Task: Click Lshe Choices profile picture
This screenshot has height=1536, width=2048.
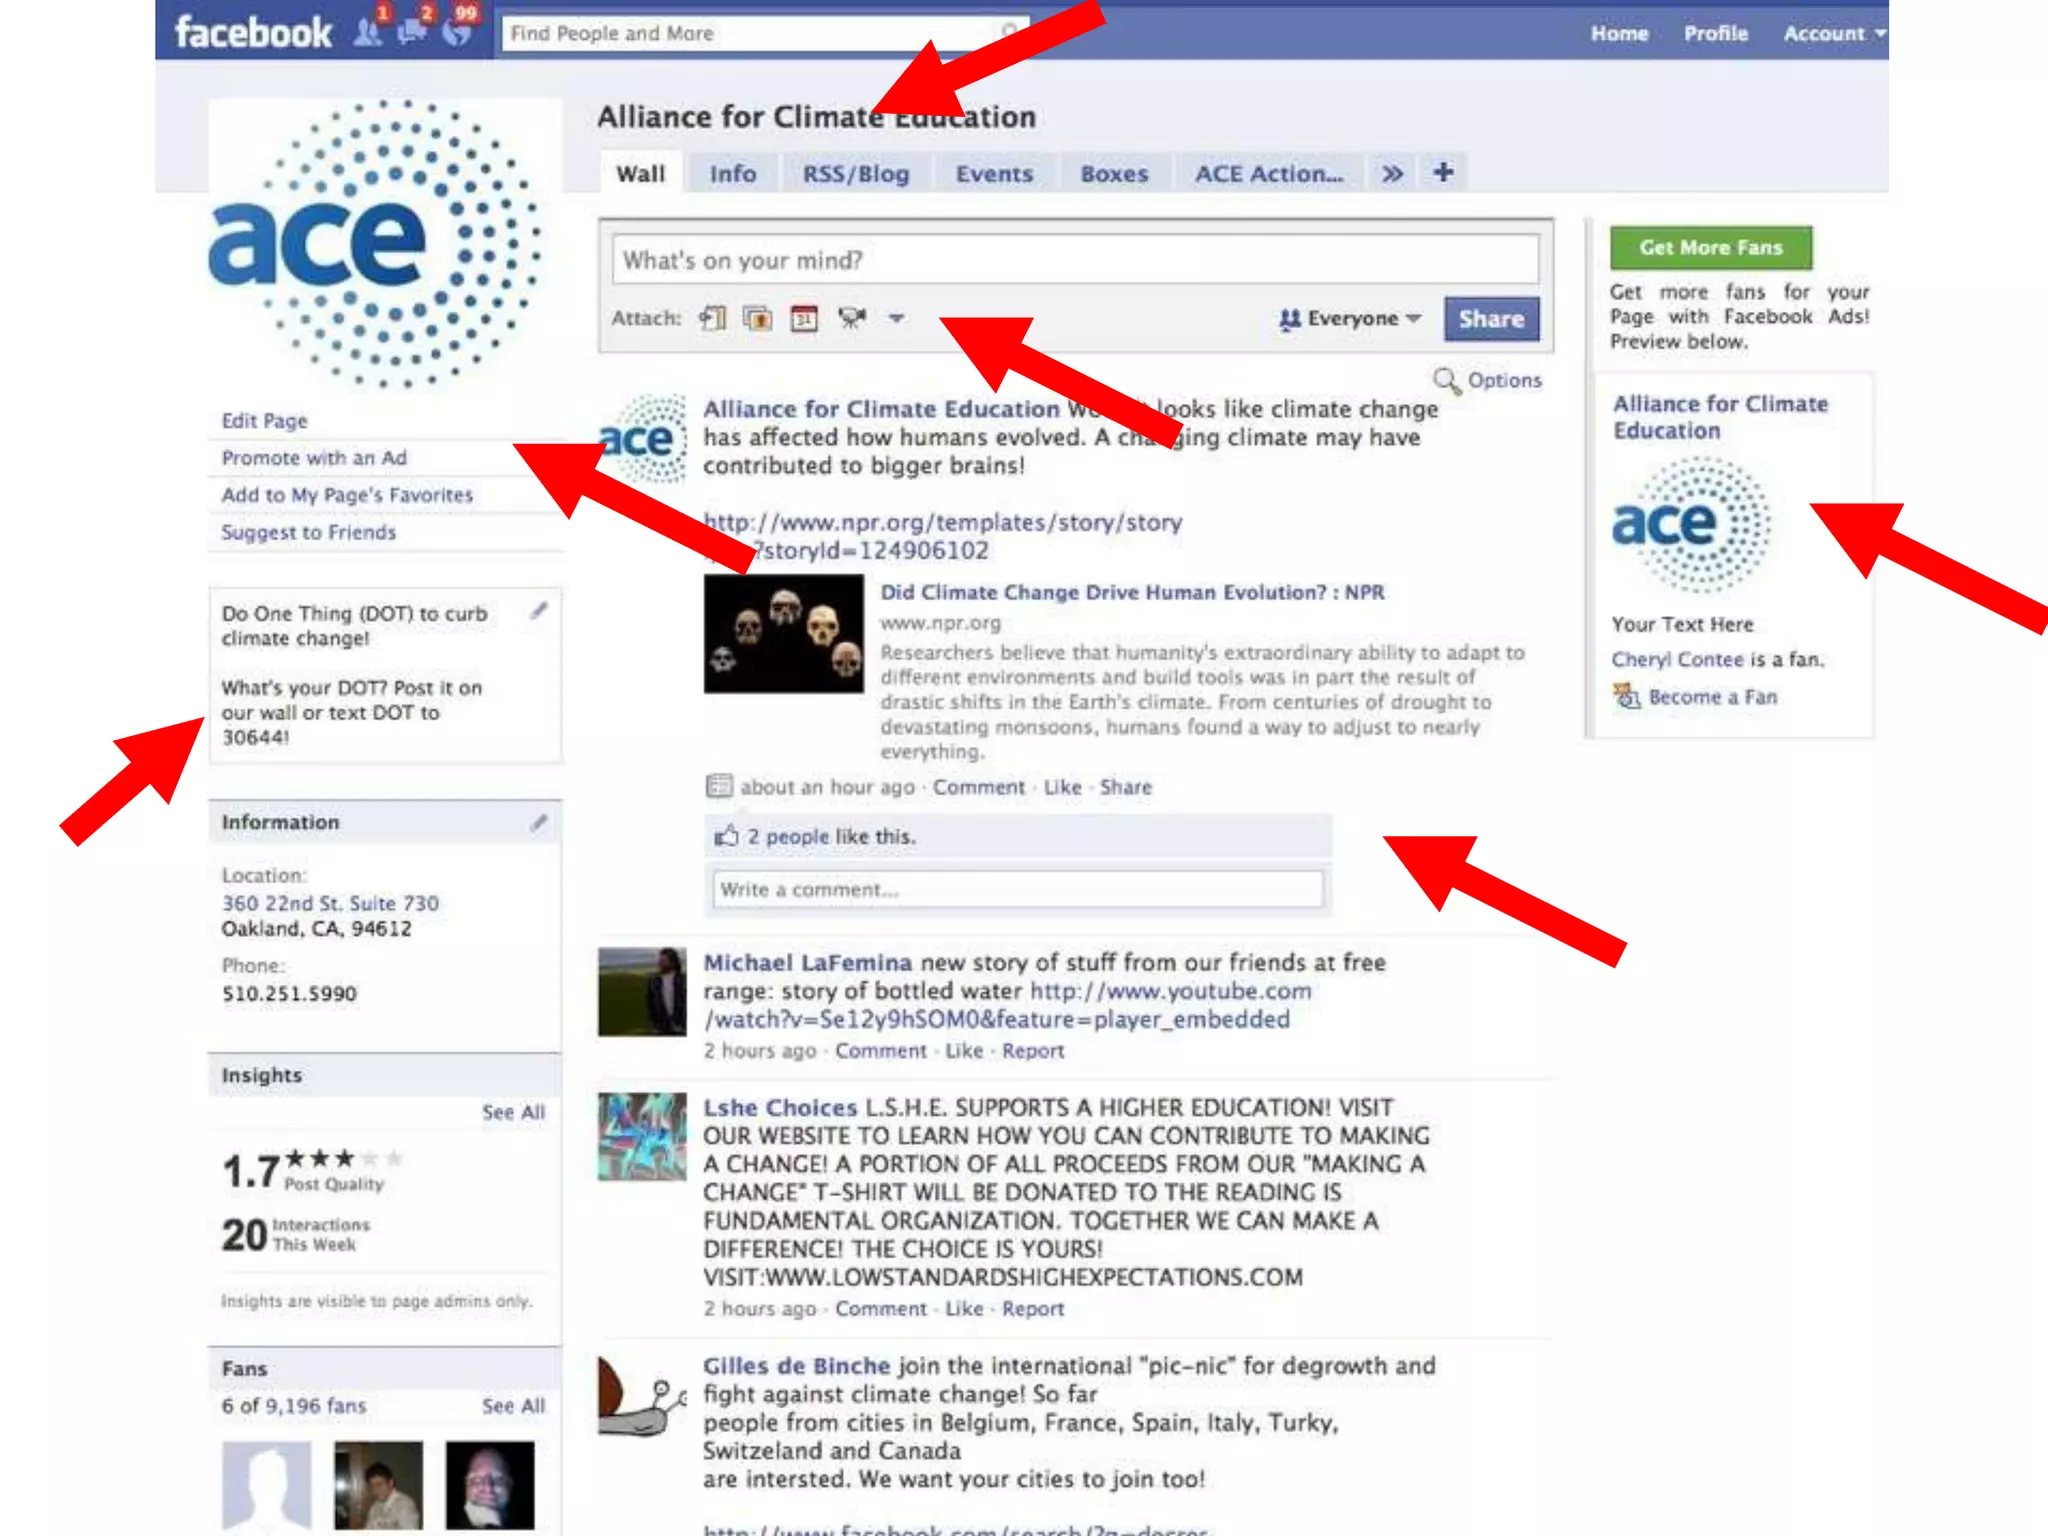Action: pyautogui.click(x=642, y=1136)
